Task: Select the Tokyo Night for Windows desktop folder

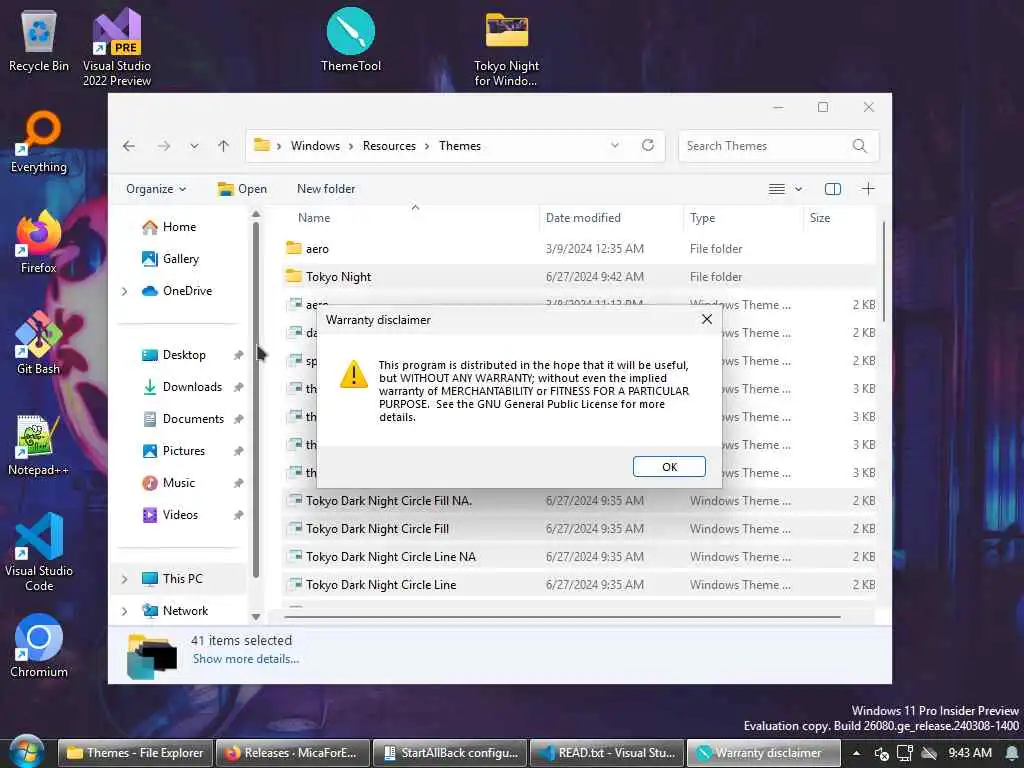Action: tap(506, 50)
